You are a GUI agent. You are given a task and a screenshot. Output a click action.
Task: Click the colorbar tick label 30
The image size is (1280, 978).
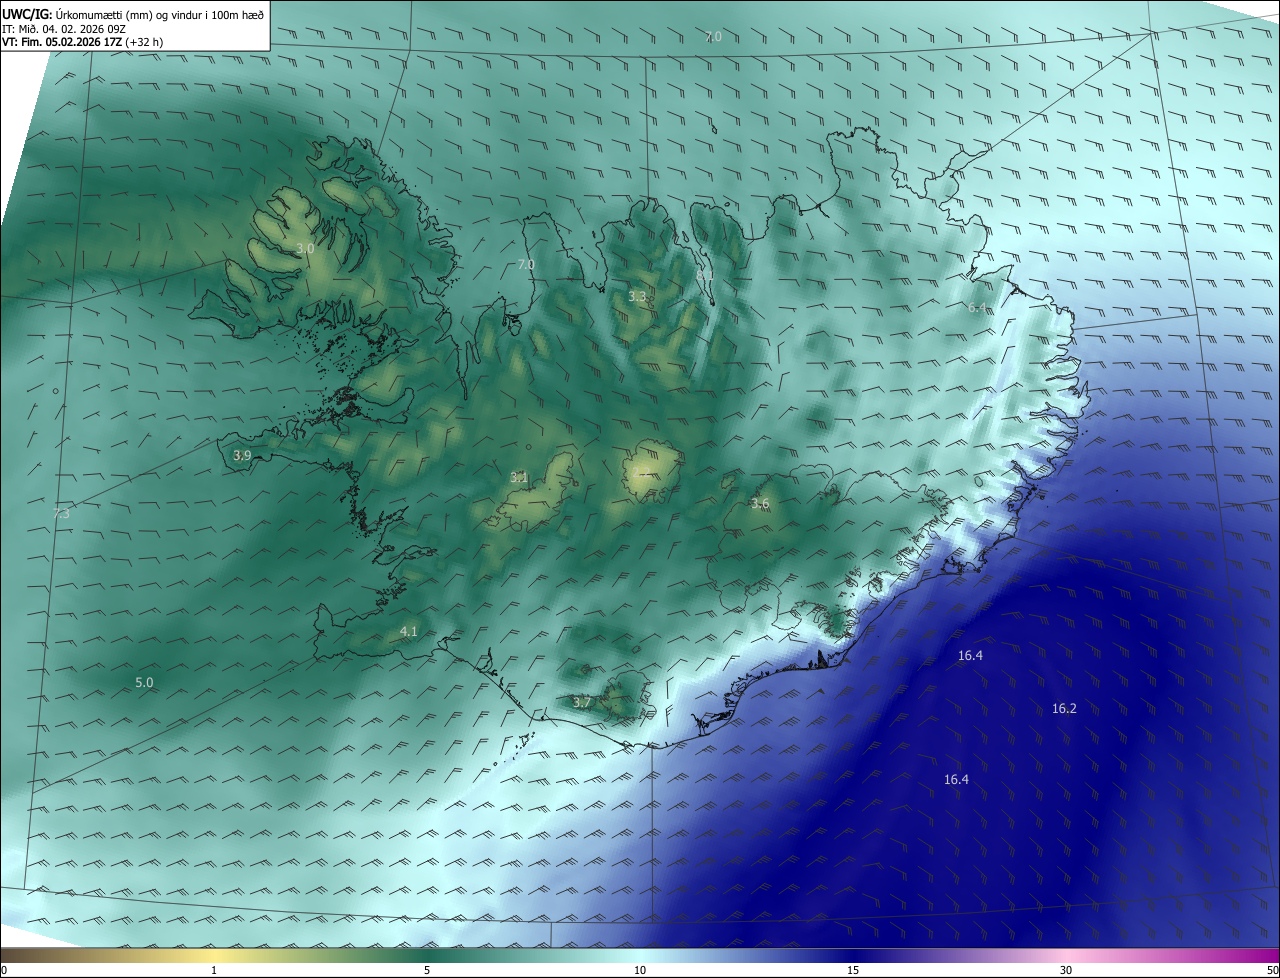pyautogui.click(x=1066, y=971)
